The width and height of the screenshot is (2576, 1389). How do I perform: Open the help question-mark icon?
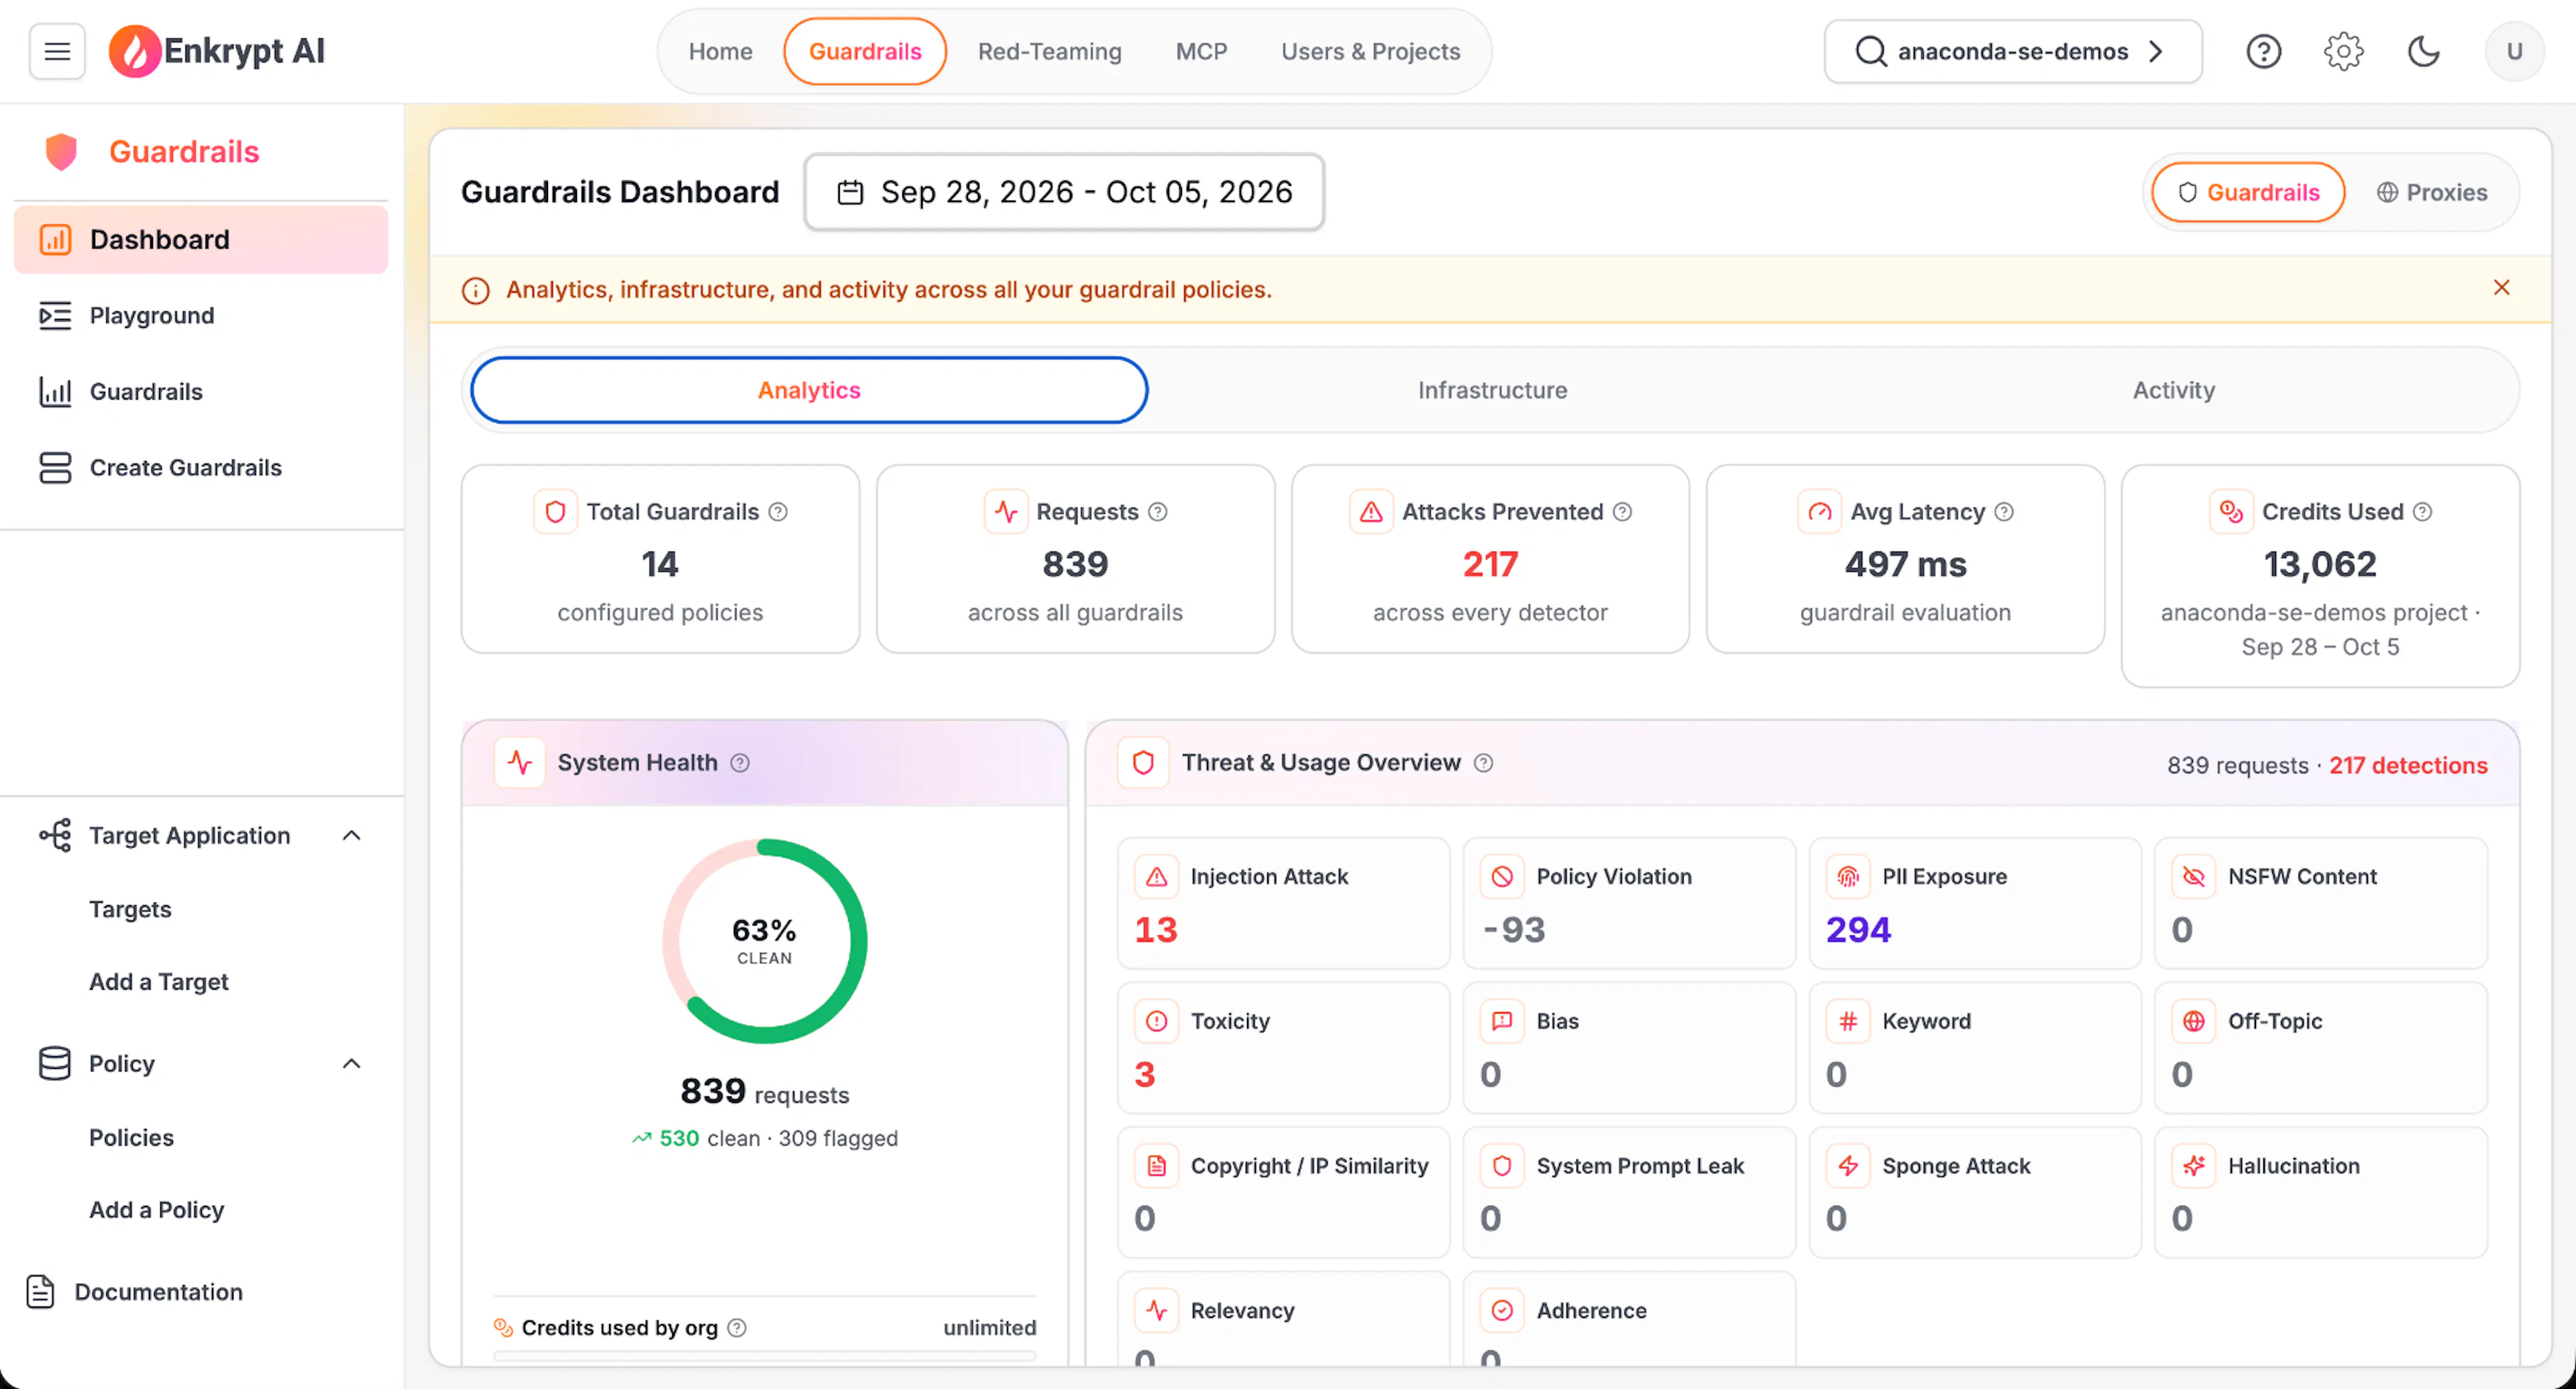[2263, 51]
